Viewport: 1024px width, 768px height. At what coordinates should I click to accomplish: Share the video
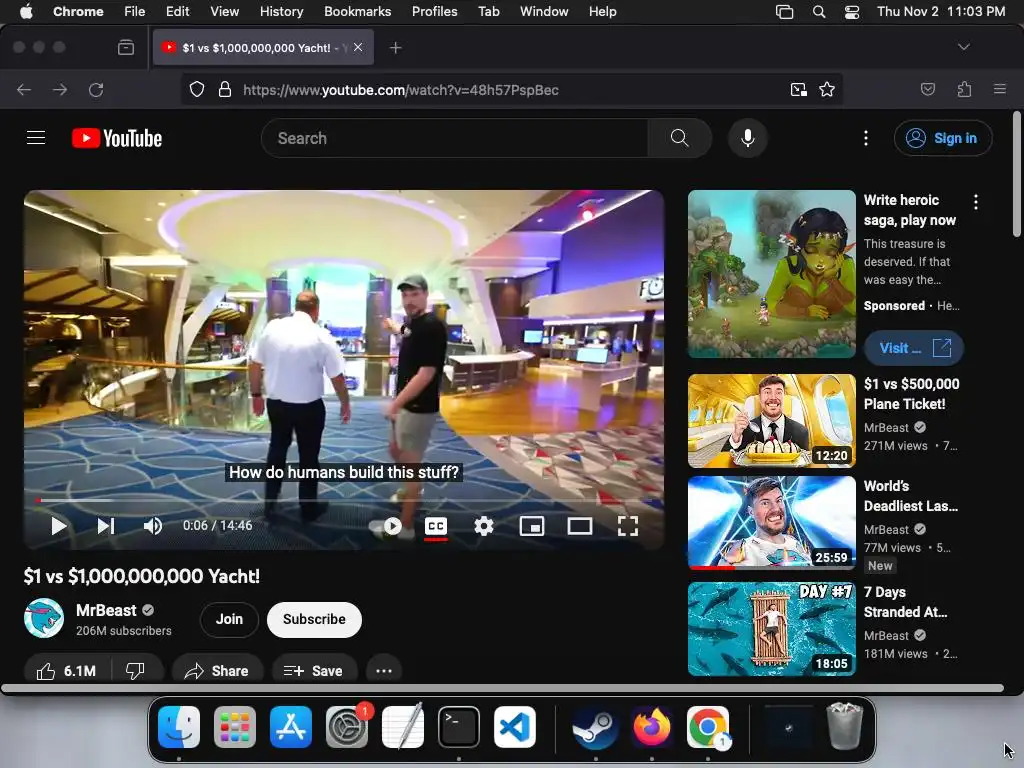(x=217, y=671)
